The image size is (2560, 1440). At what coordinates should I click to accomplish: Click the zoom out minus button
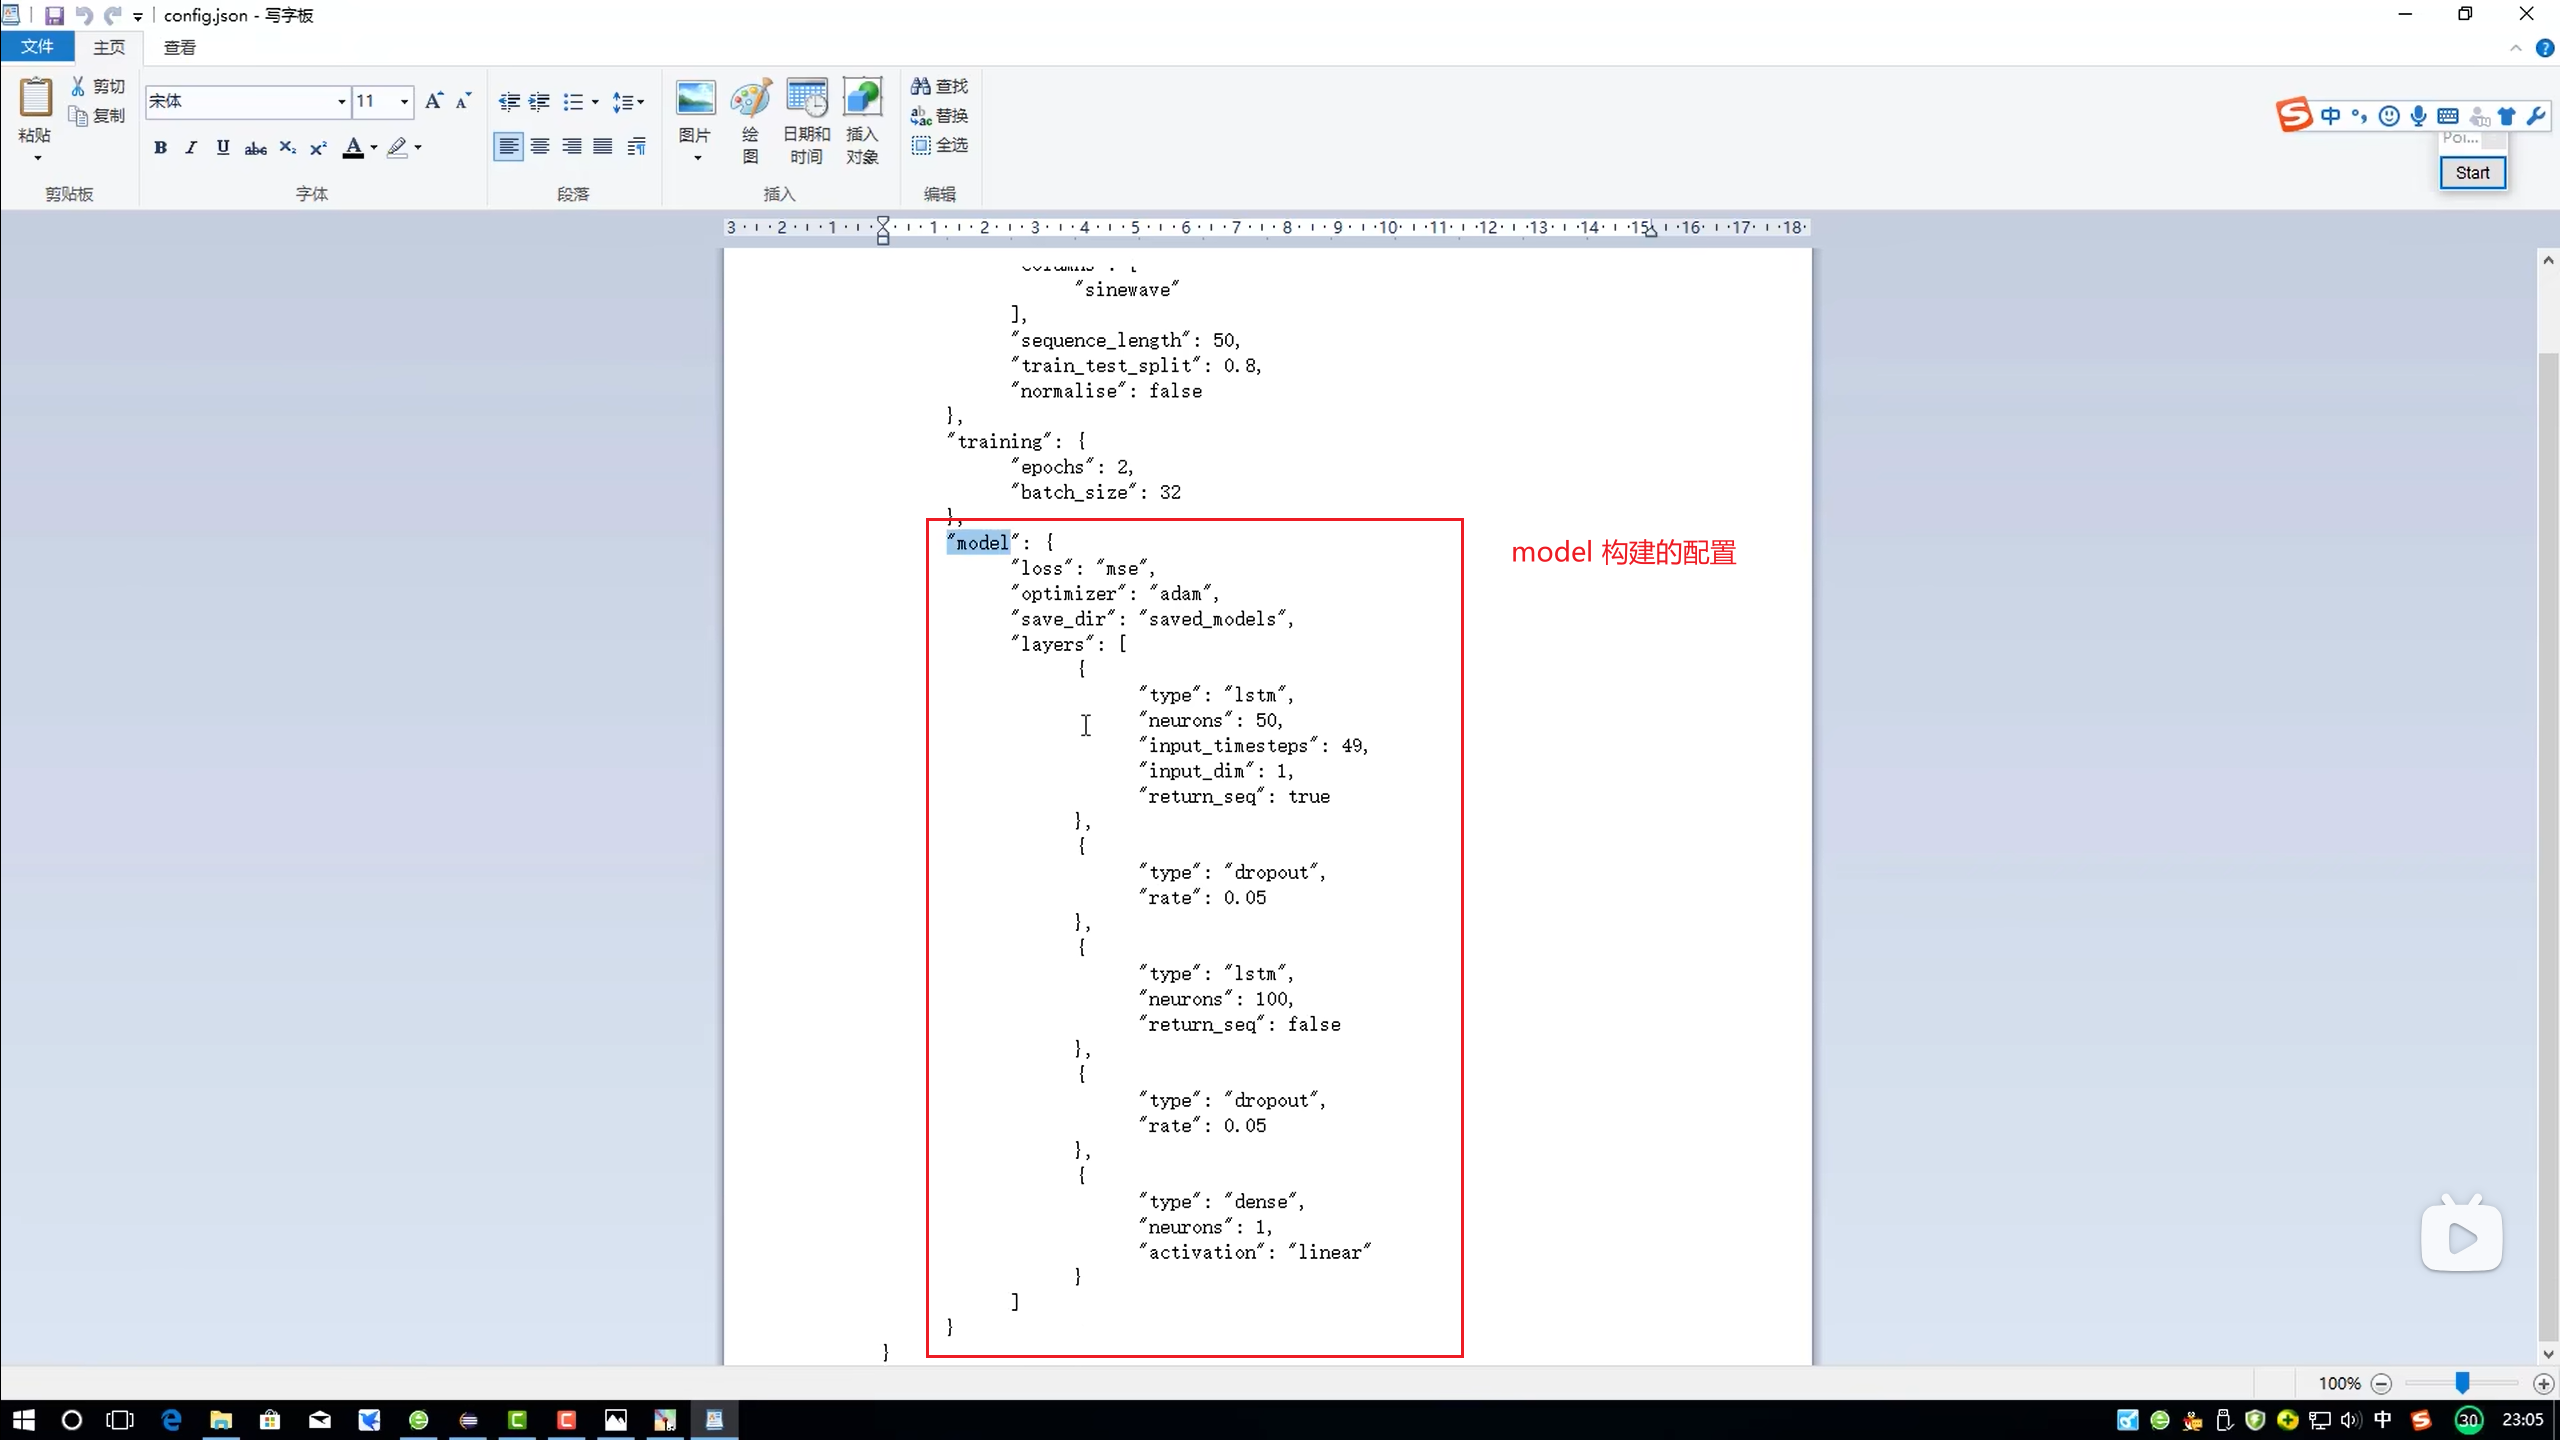[x=2381, y=1384]
